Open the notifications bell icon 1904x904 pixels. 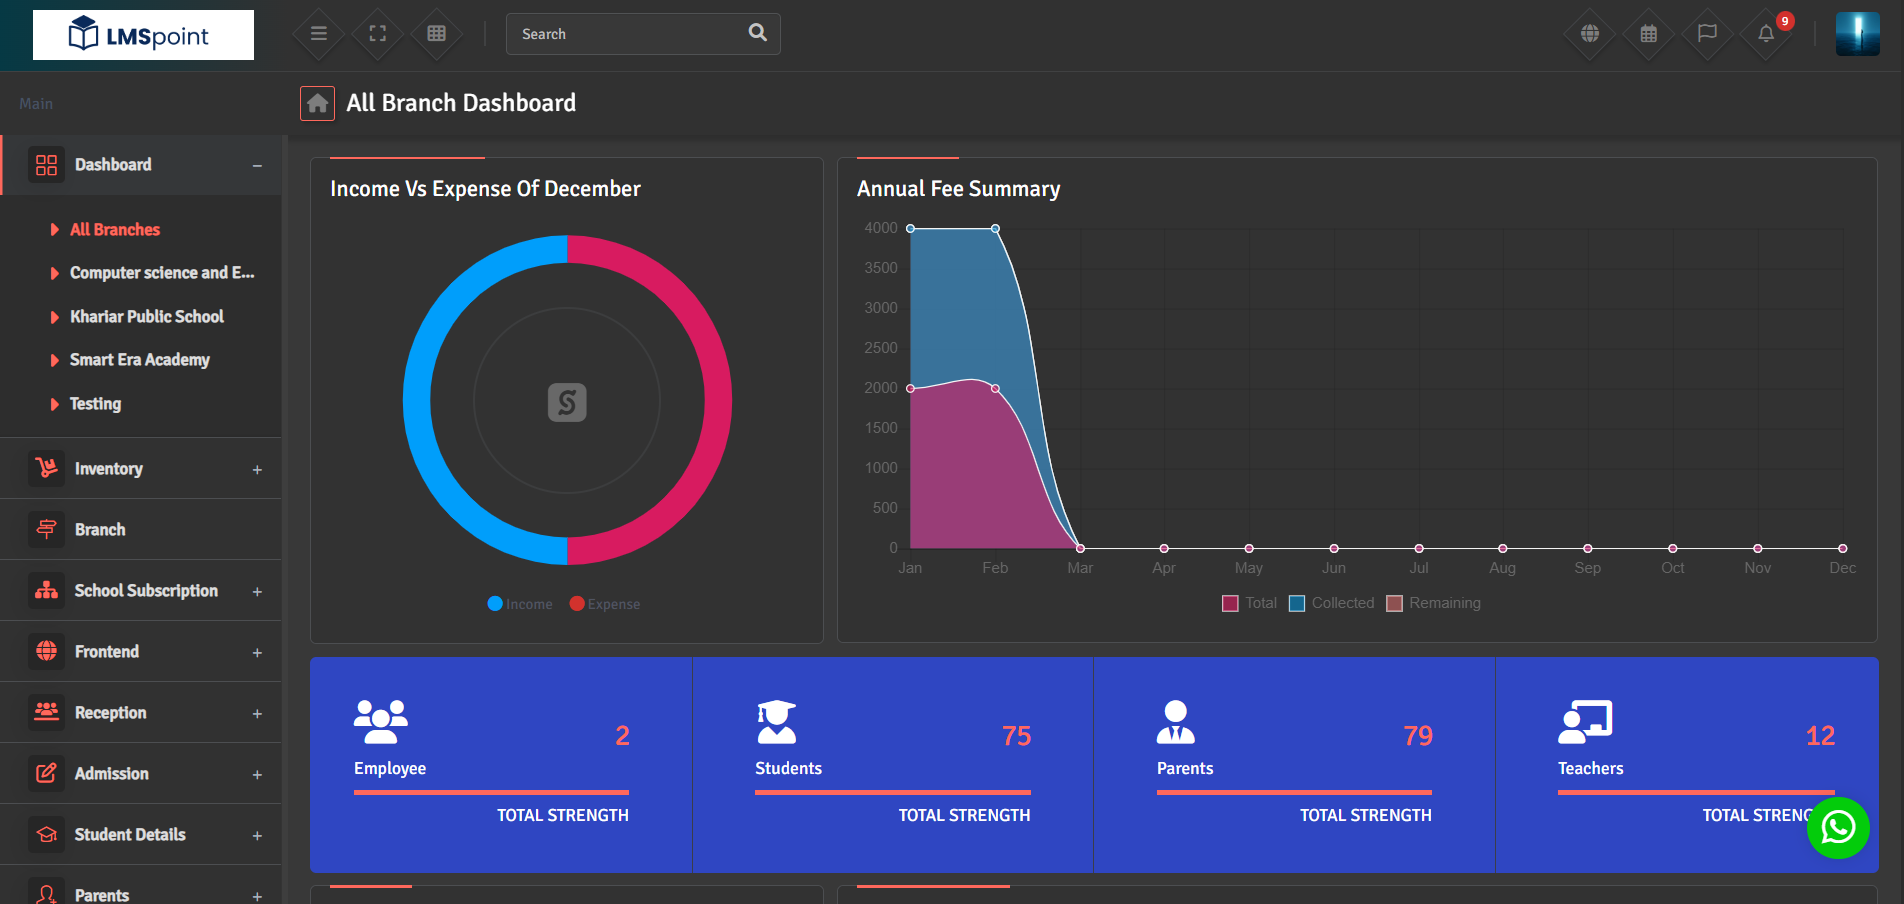[x=1766, y=34]
